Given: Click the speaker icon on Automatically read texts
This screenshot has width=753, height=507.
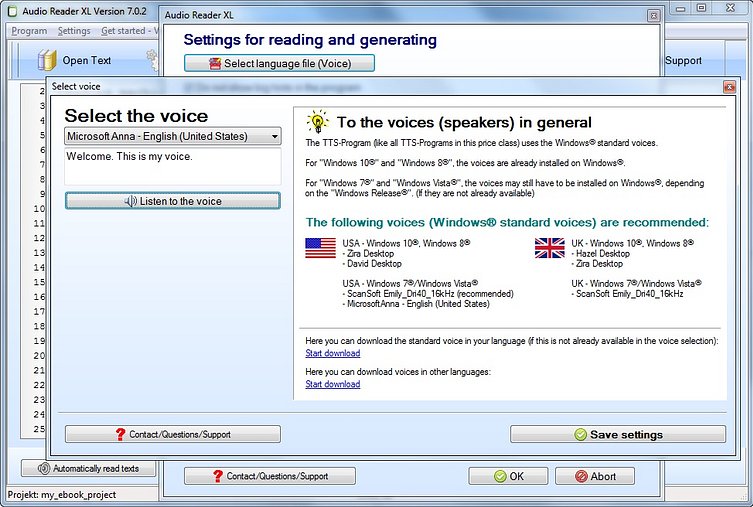Looking at the screenshot, I should pyautogui.click(x=44, y=469).
